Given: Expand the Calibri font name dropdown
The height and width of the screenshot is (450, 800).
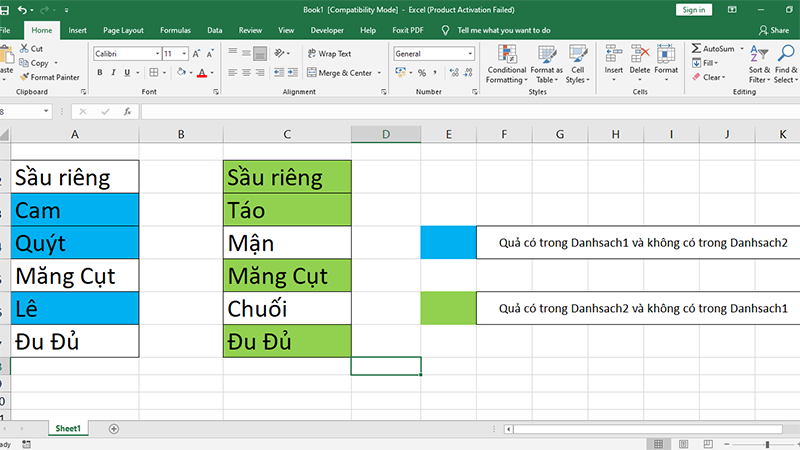Looking at the screenshot, I should point(157,54).
